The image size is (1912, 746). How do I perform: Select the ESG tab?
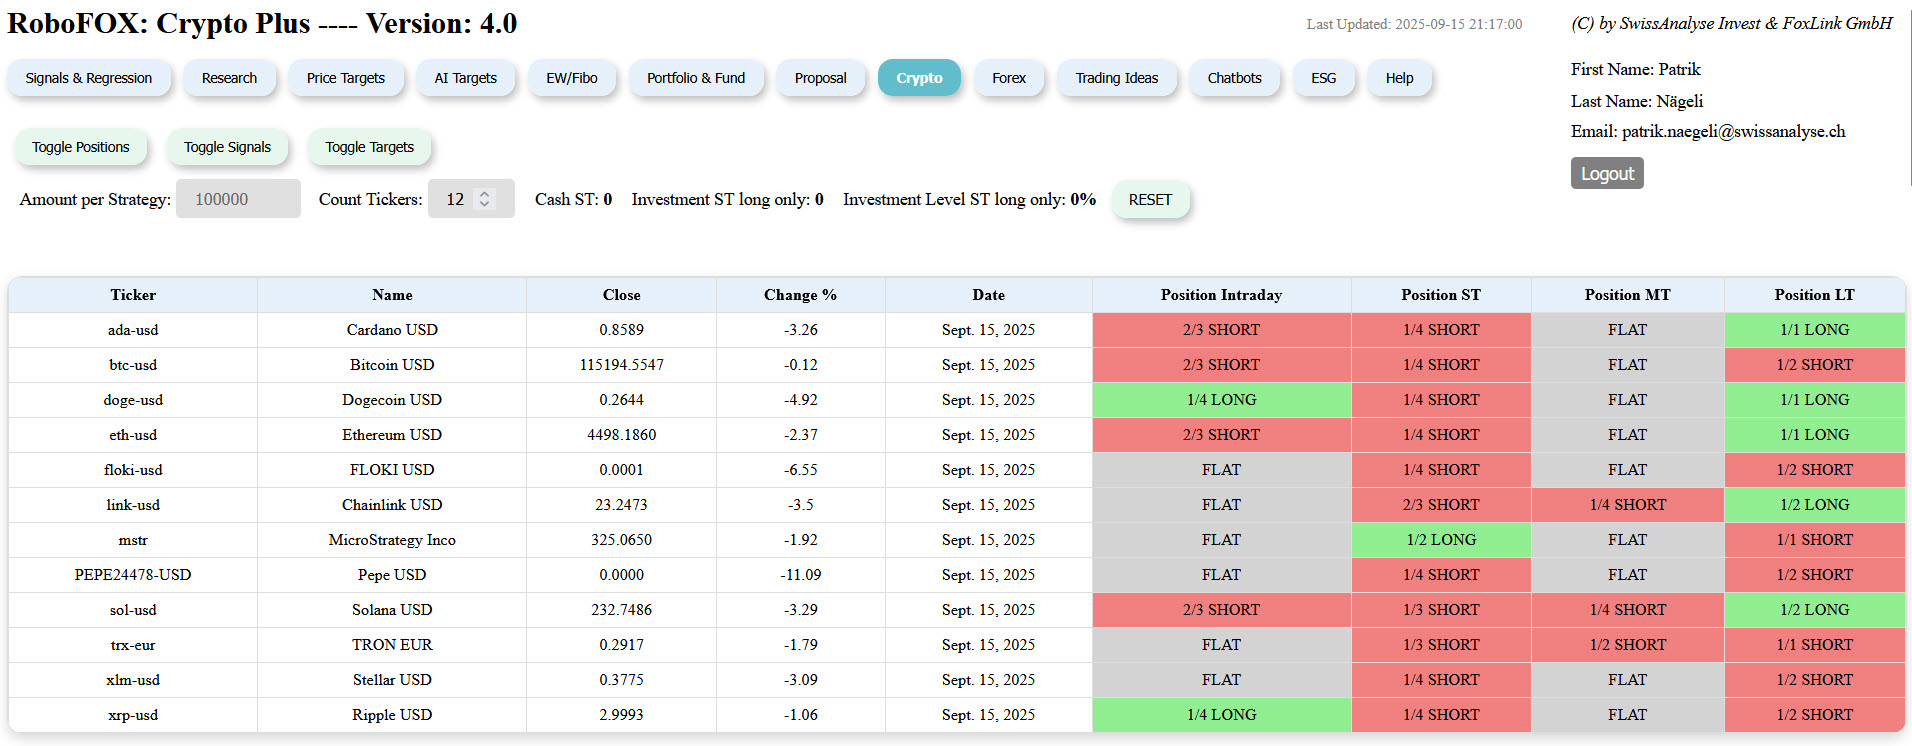point(1323,78)
